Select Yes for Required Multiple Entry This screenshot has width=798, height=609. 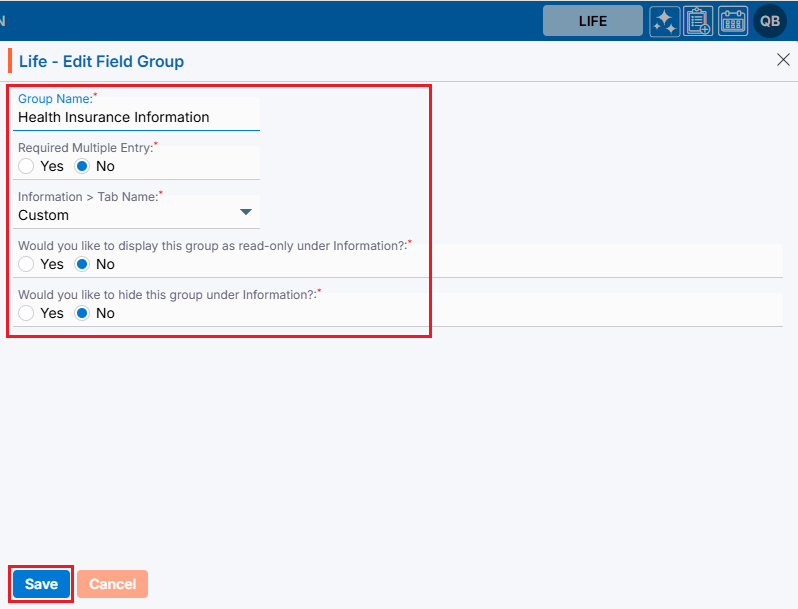[x=27, y=166]
